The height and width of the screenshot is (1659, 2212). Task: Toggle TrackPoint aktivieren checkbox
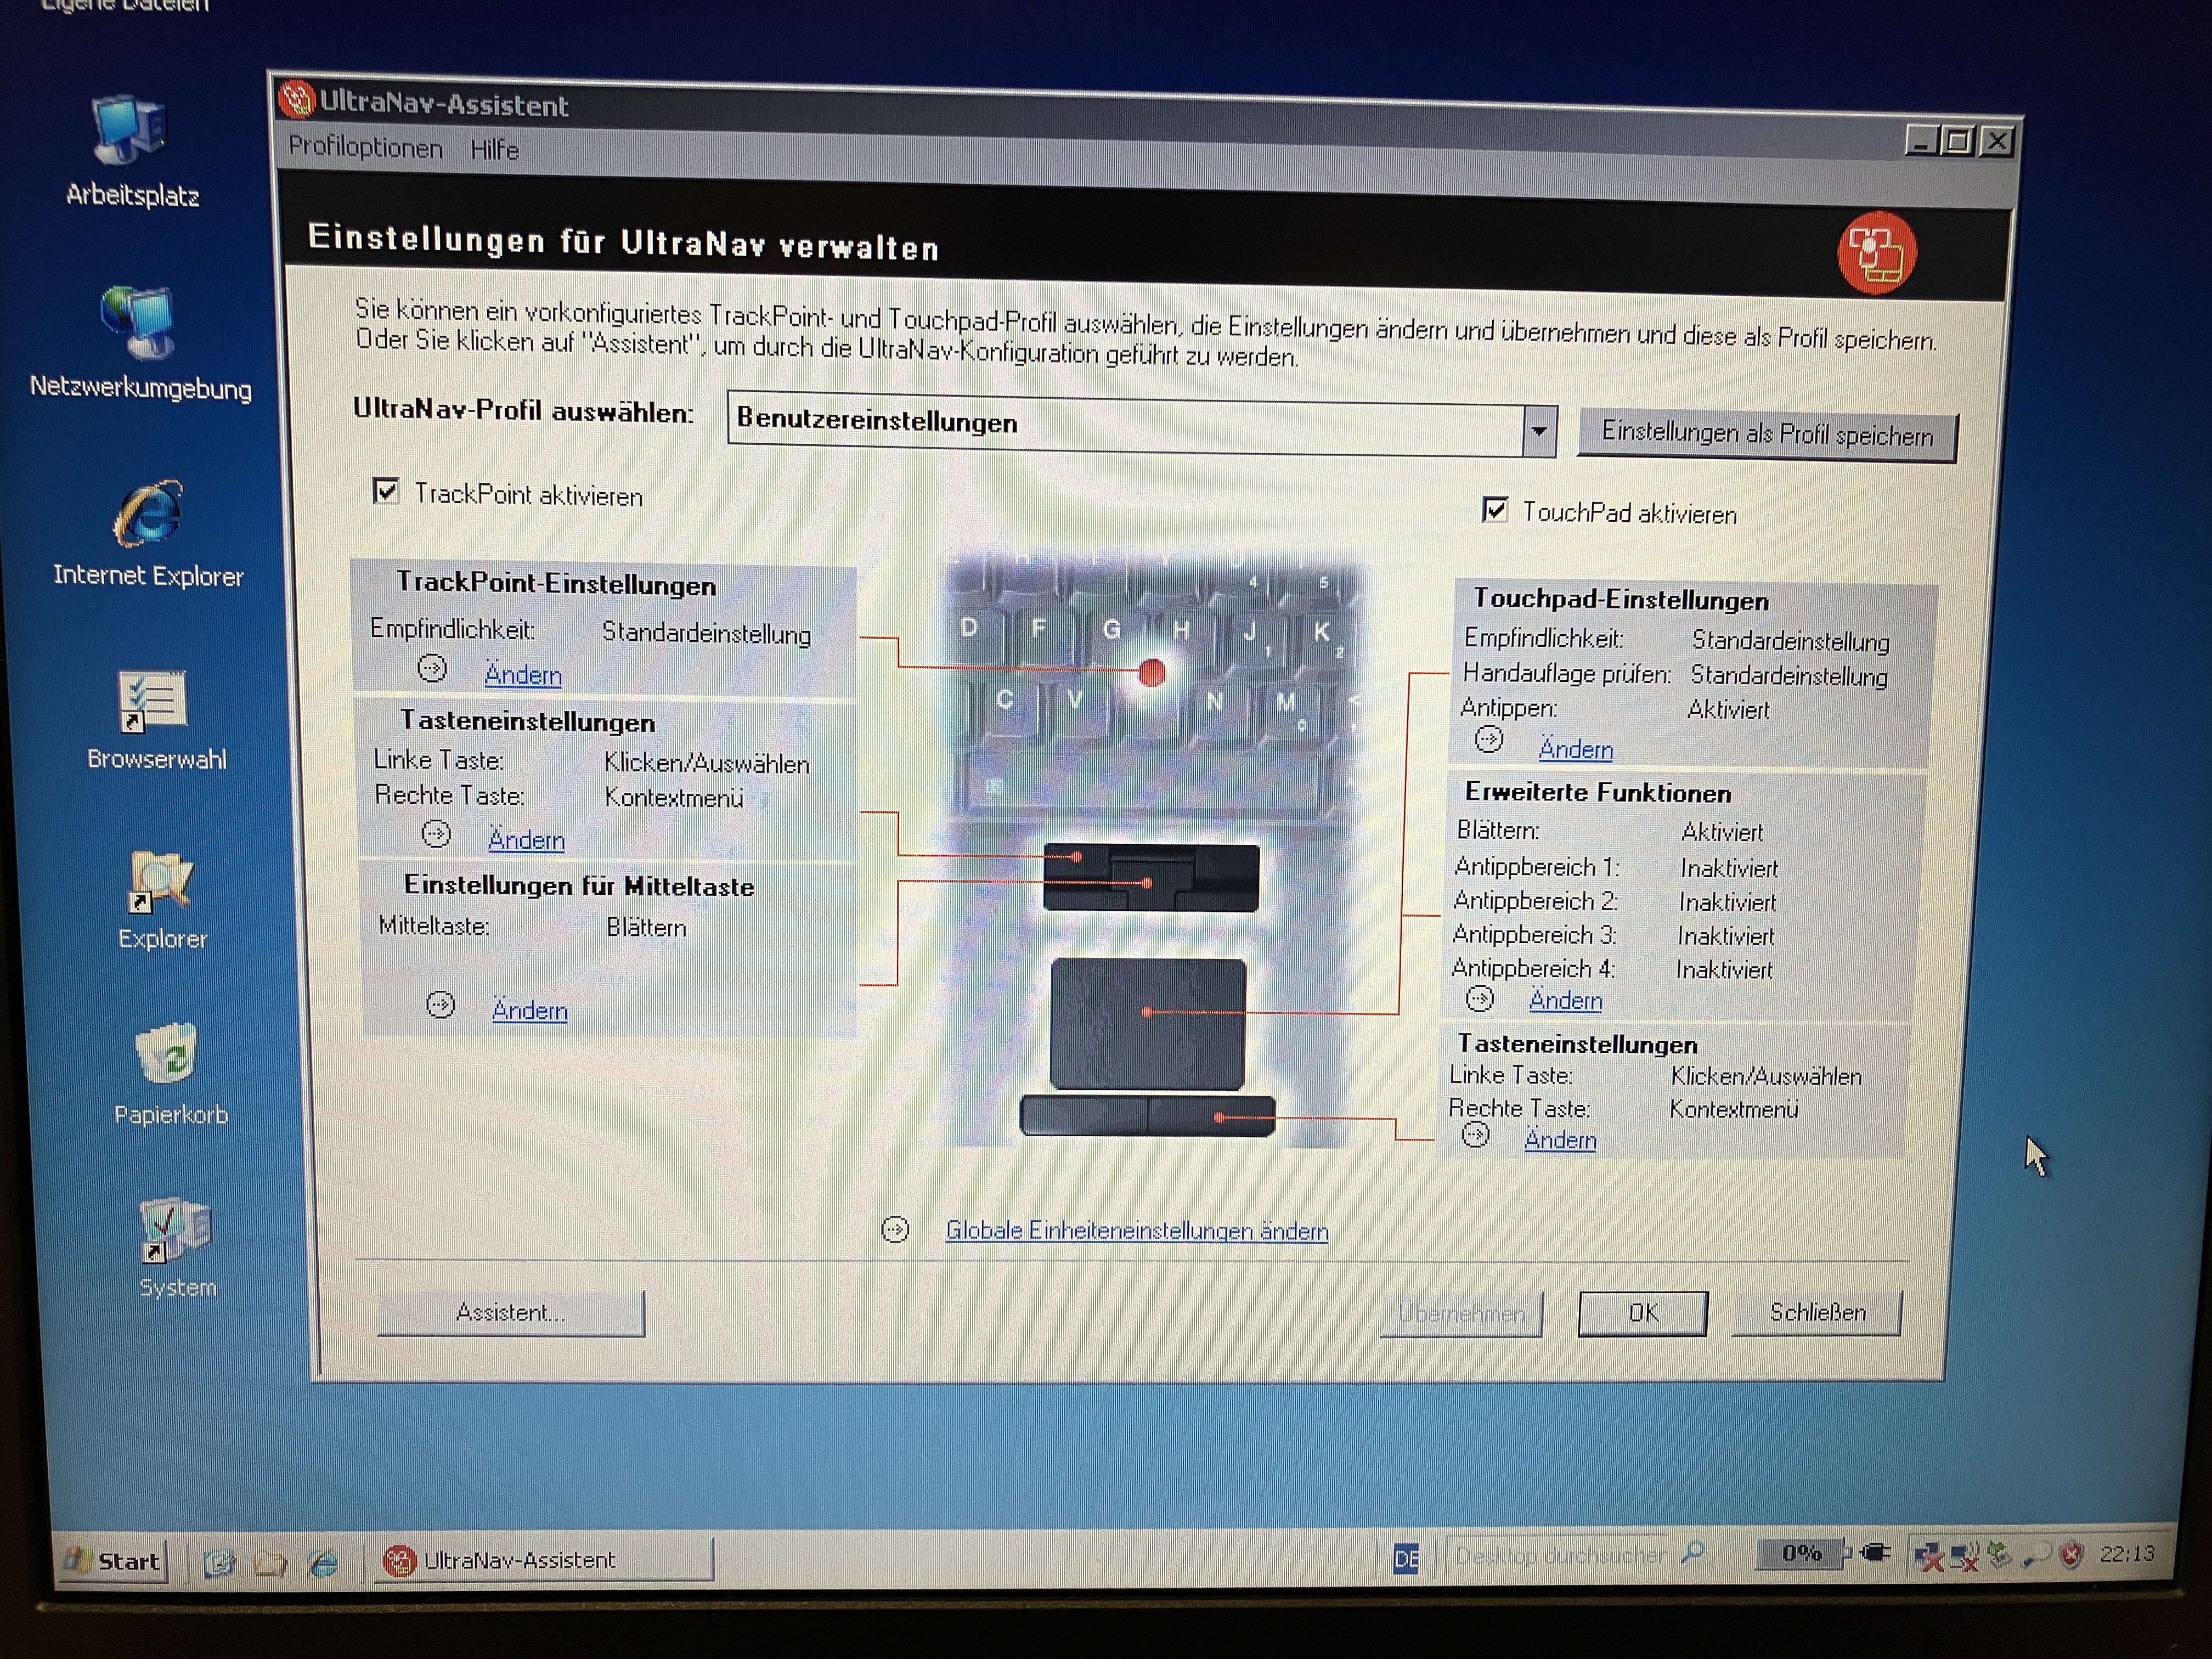[x=386, y=491]
